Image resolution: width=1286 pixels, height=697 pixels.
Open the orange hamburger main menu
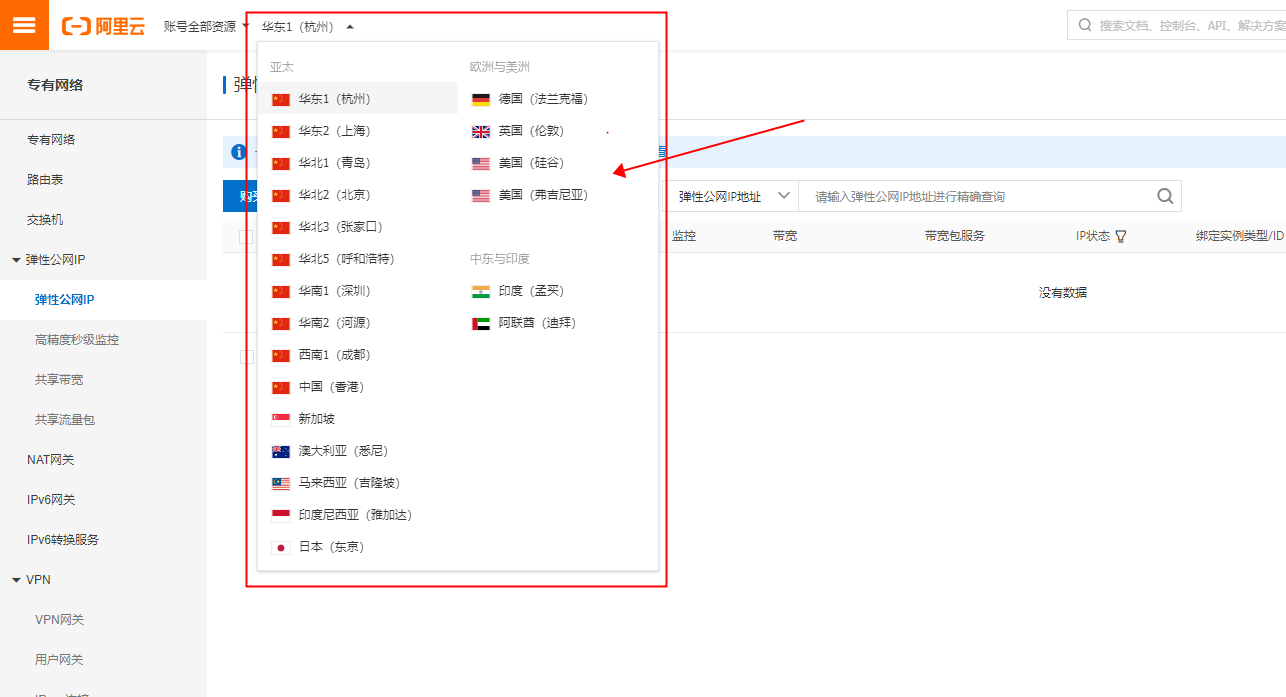[24, 25]
